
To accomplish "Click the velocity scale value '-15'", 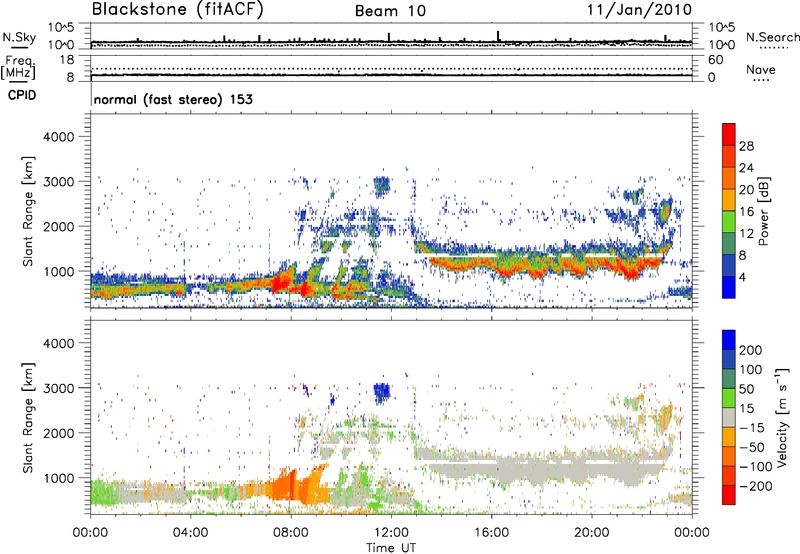I will [x=752, y=427].
